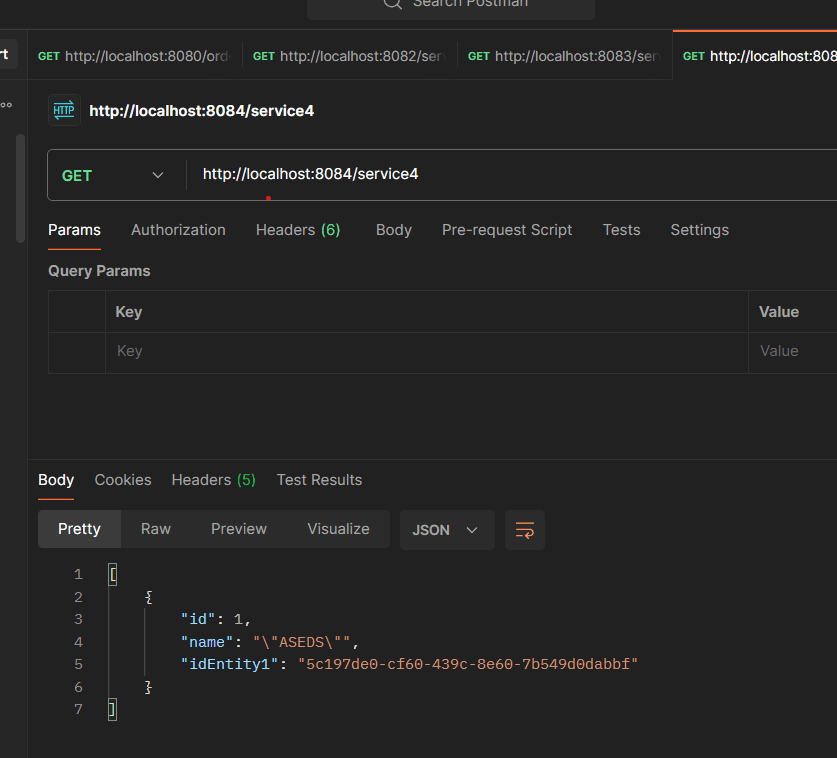This screenshot has height=758, width=837.
Task: Select the Raw response view button
Action: pyautogui.click(x=155, y=529)
